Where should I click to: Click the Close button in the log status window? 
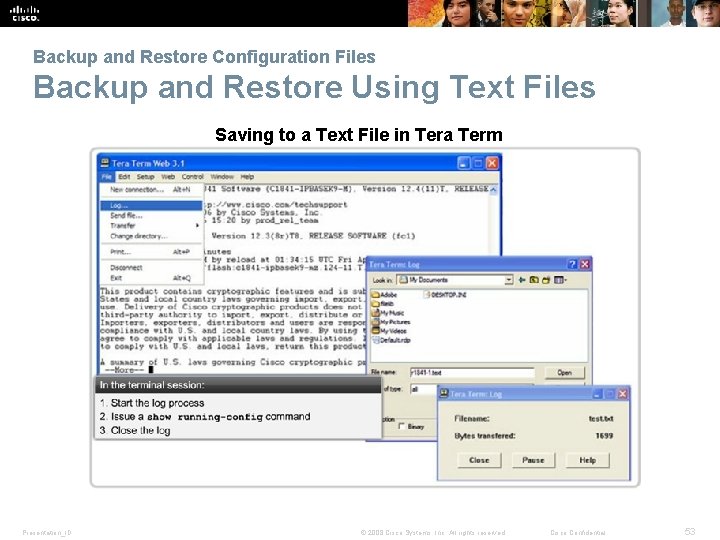click(x=479, y=460)
